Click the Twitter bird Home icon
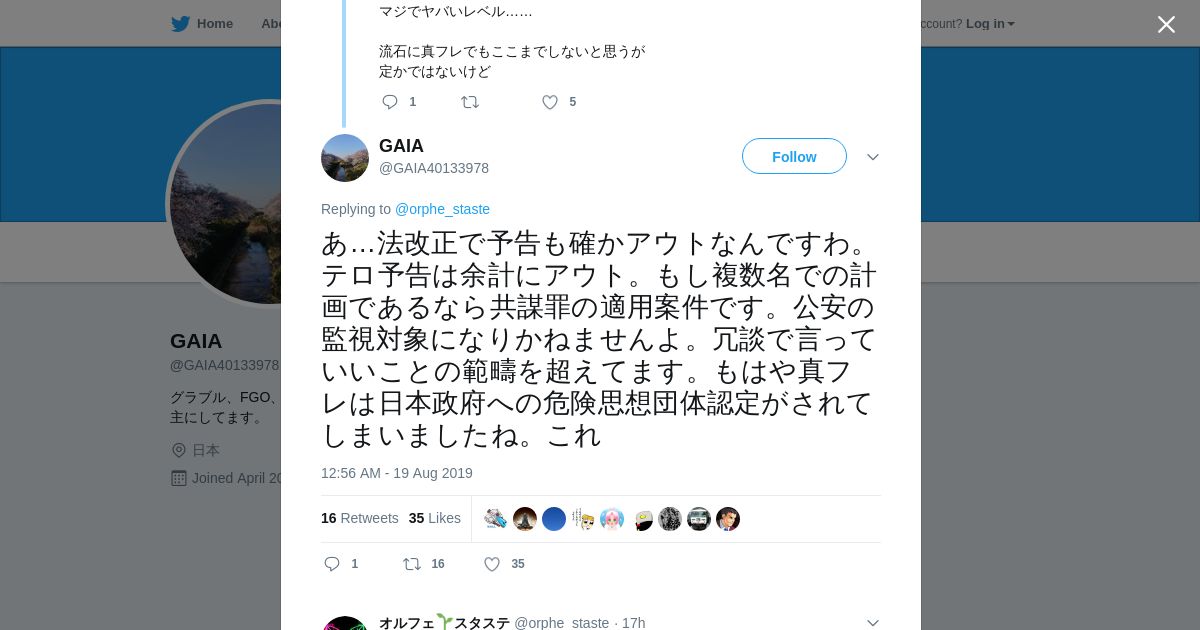Image resolution: width=1200 pixels, height=630 pixels. point(181,24)
